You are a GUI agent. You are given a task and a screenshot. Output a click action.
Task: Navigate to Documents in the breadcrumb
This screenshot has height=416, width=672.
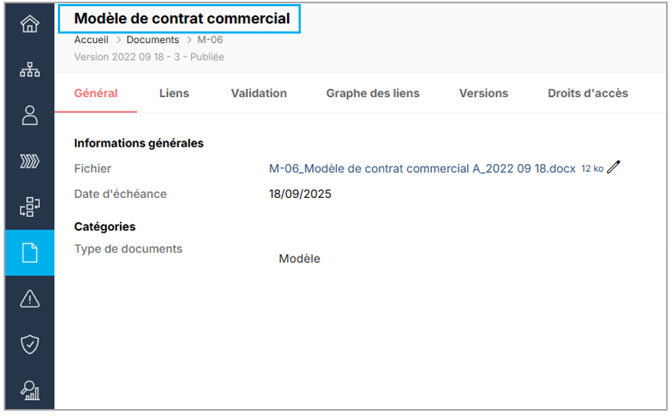pyautogui.click(x=152, y=40)
